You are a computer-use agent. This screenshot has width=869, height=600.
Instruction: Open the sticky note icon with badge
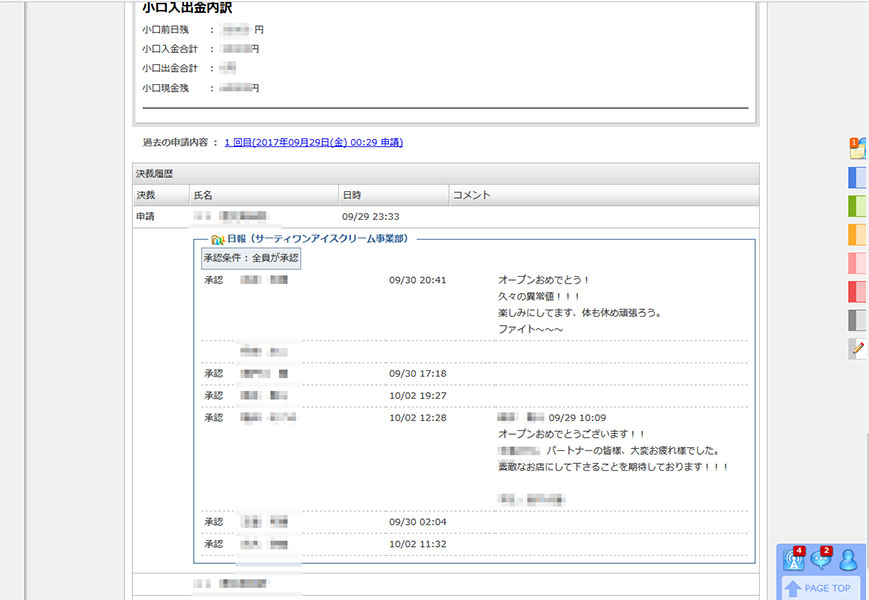pos(856,148)
